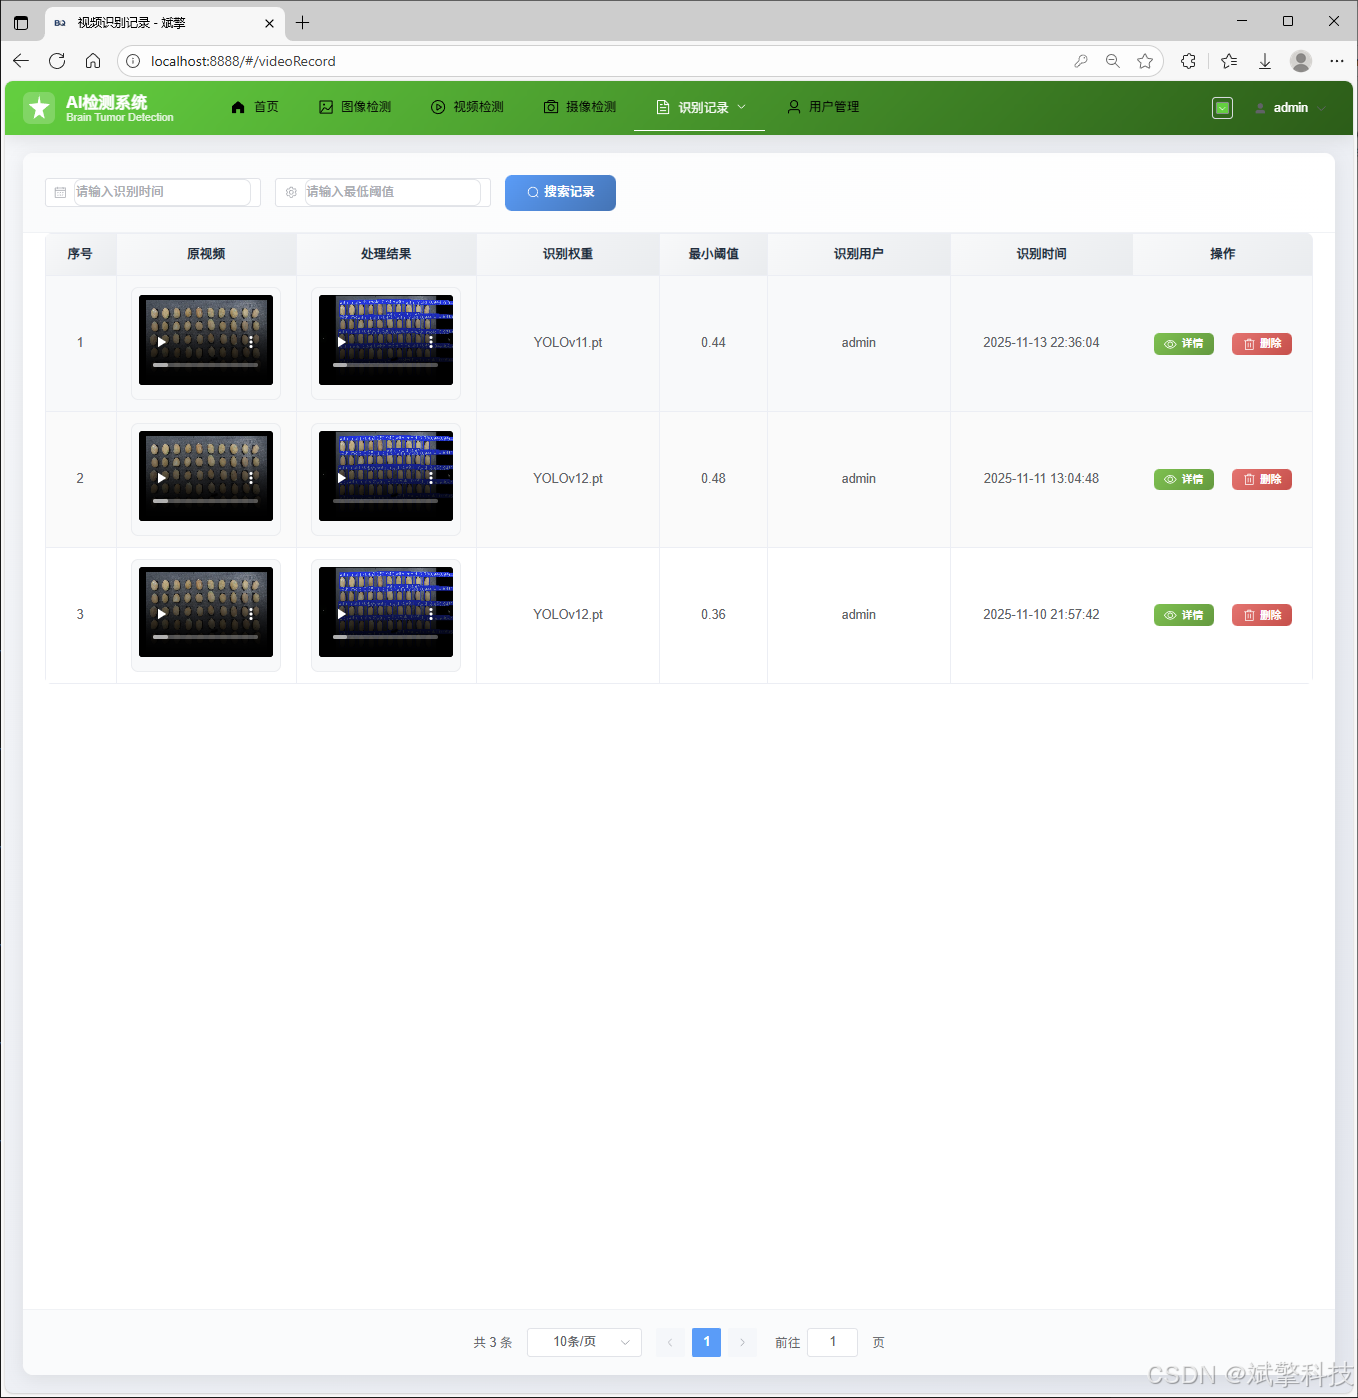Focus the 前往 page jump field
This screenshot has width=1358, height=1398.
(832, 1342)
